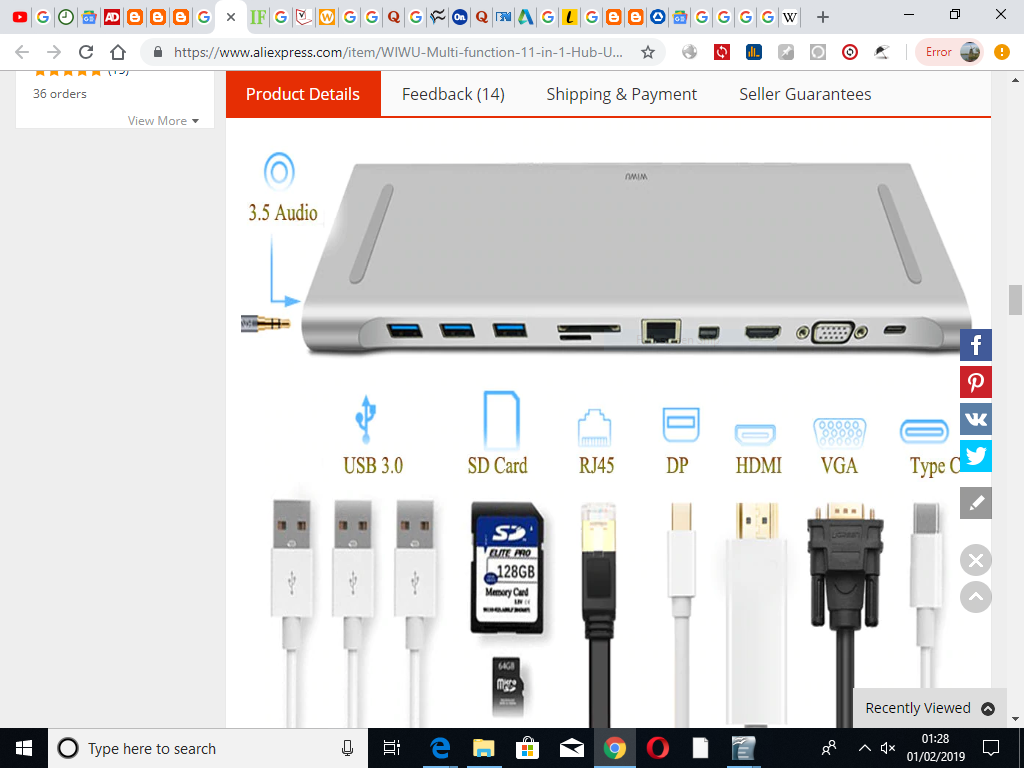Screen dimensions: 1024x768
Task: Share to VK from the side panel
Action: click(975, 418)
